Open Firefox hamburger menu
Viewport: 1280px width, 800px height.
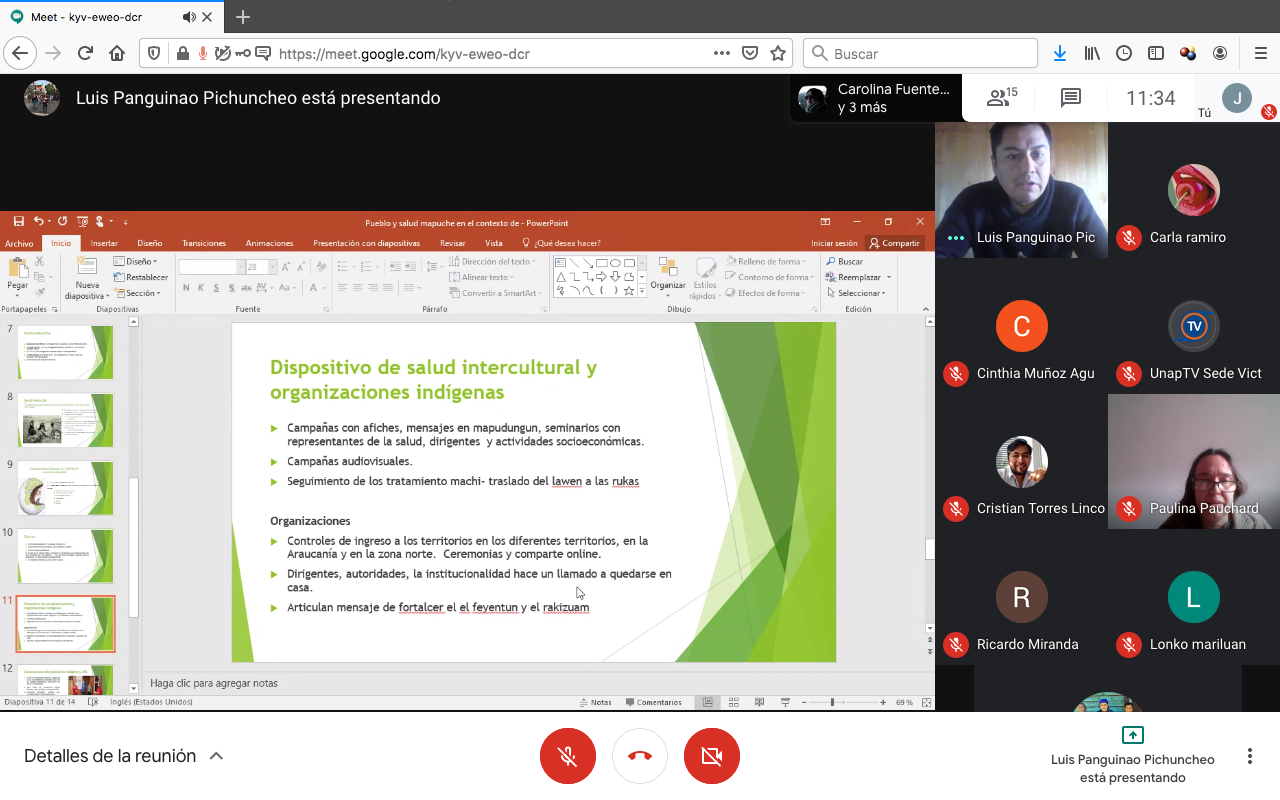1260,54
